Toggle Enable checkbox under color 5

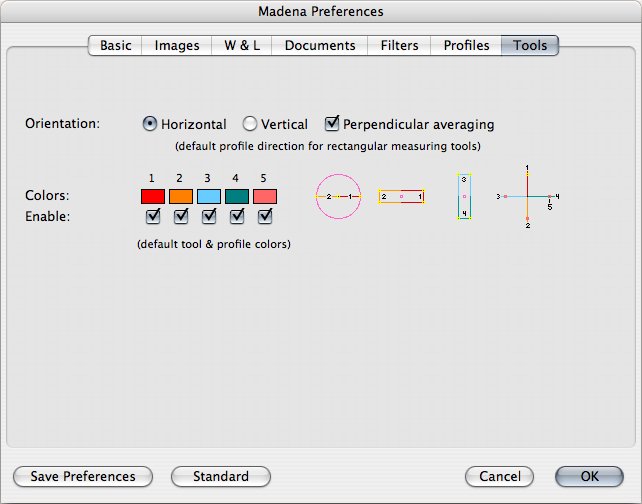pos(265,216)
